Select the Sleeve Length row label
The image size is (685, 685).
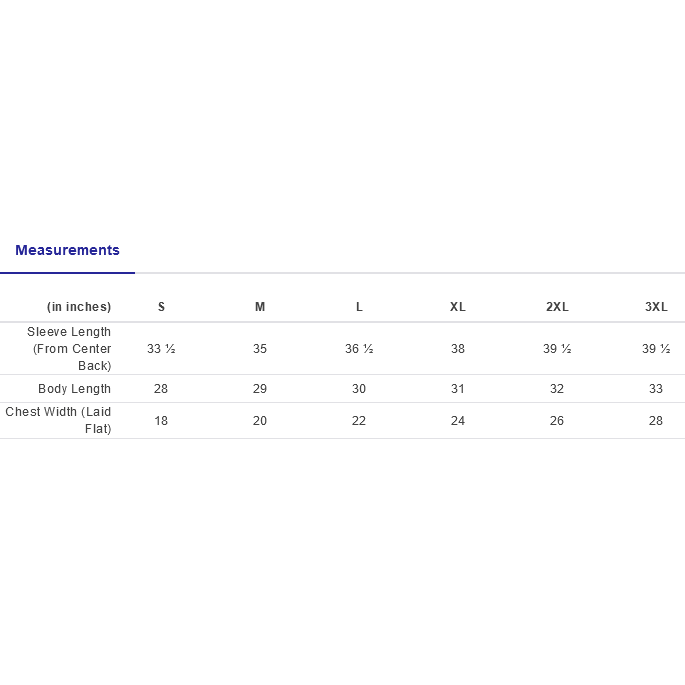coord(69,349)
